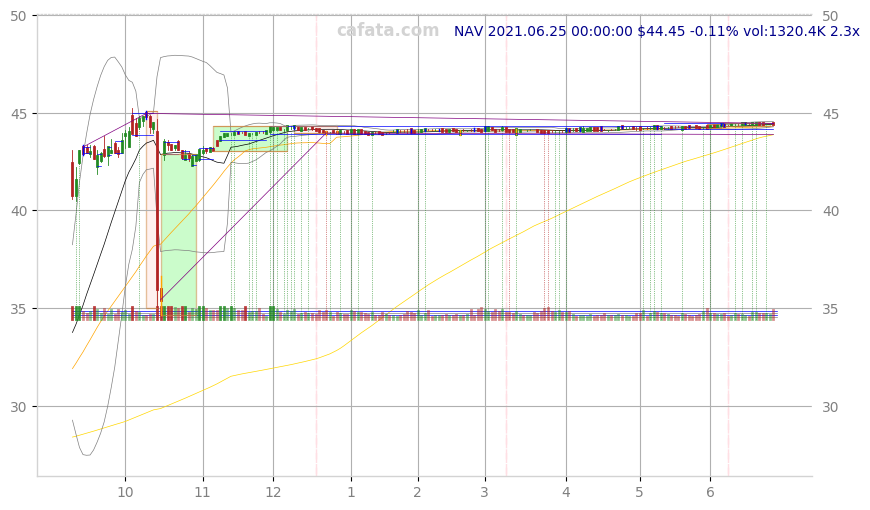The width and height of the screenshot is (870, 510).
Task: Click time axis label 10
Action: tap(125, 492)
